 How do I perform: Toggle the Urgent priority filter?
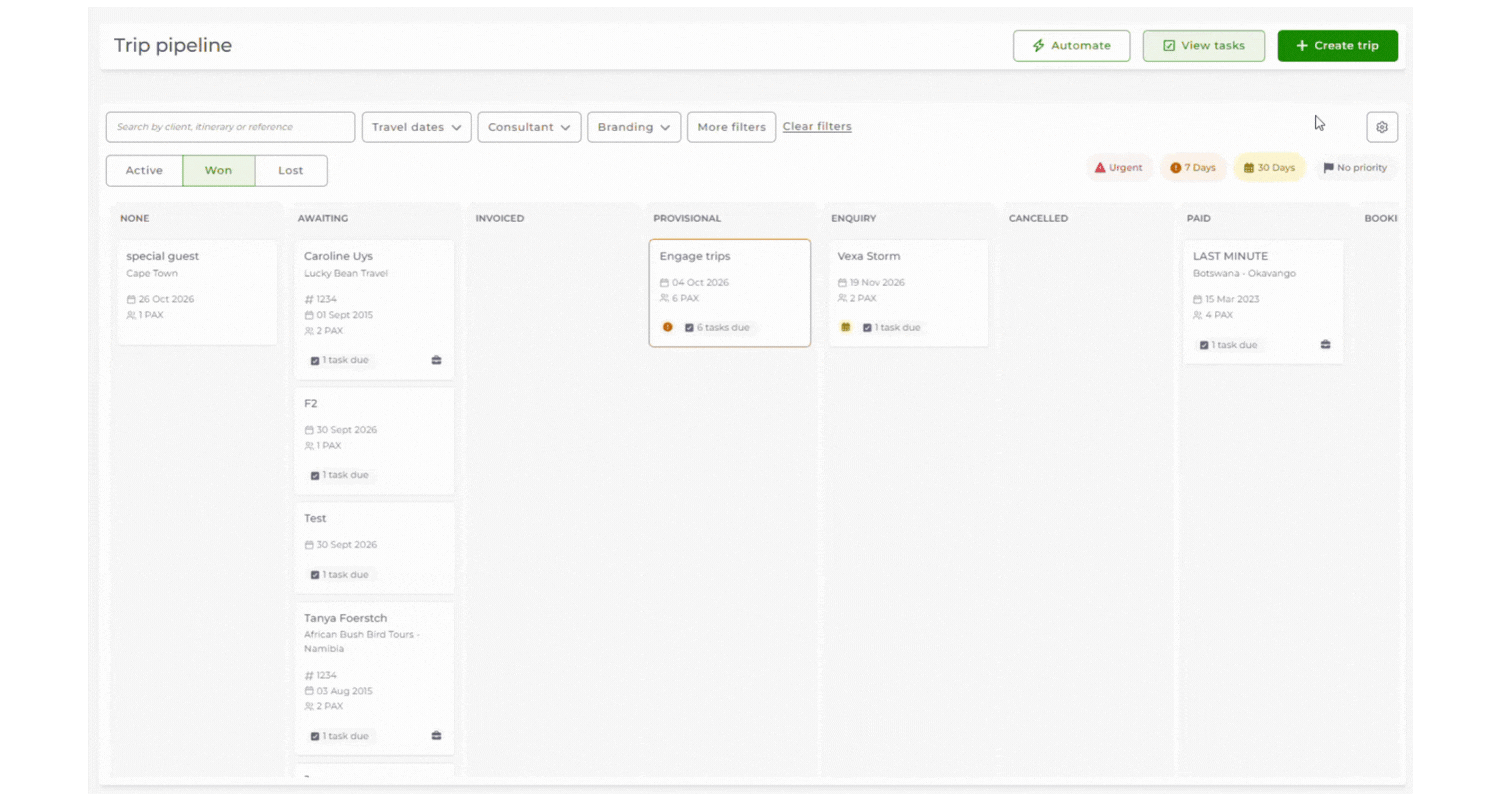(x=1119, y=168)
